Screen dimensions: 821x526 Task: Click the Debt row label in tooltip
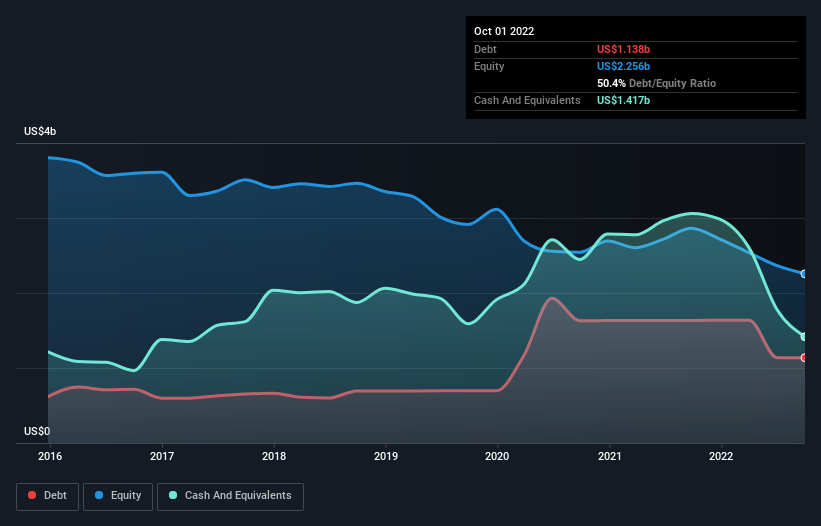click(485, 49)
